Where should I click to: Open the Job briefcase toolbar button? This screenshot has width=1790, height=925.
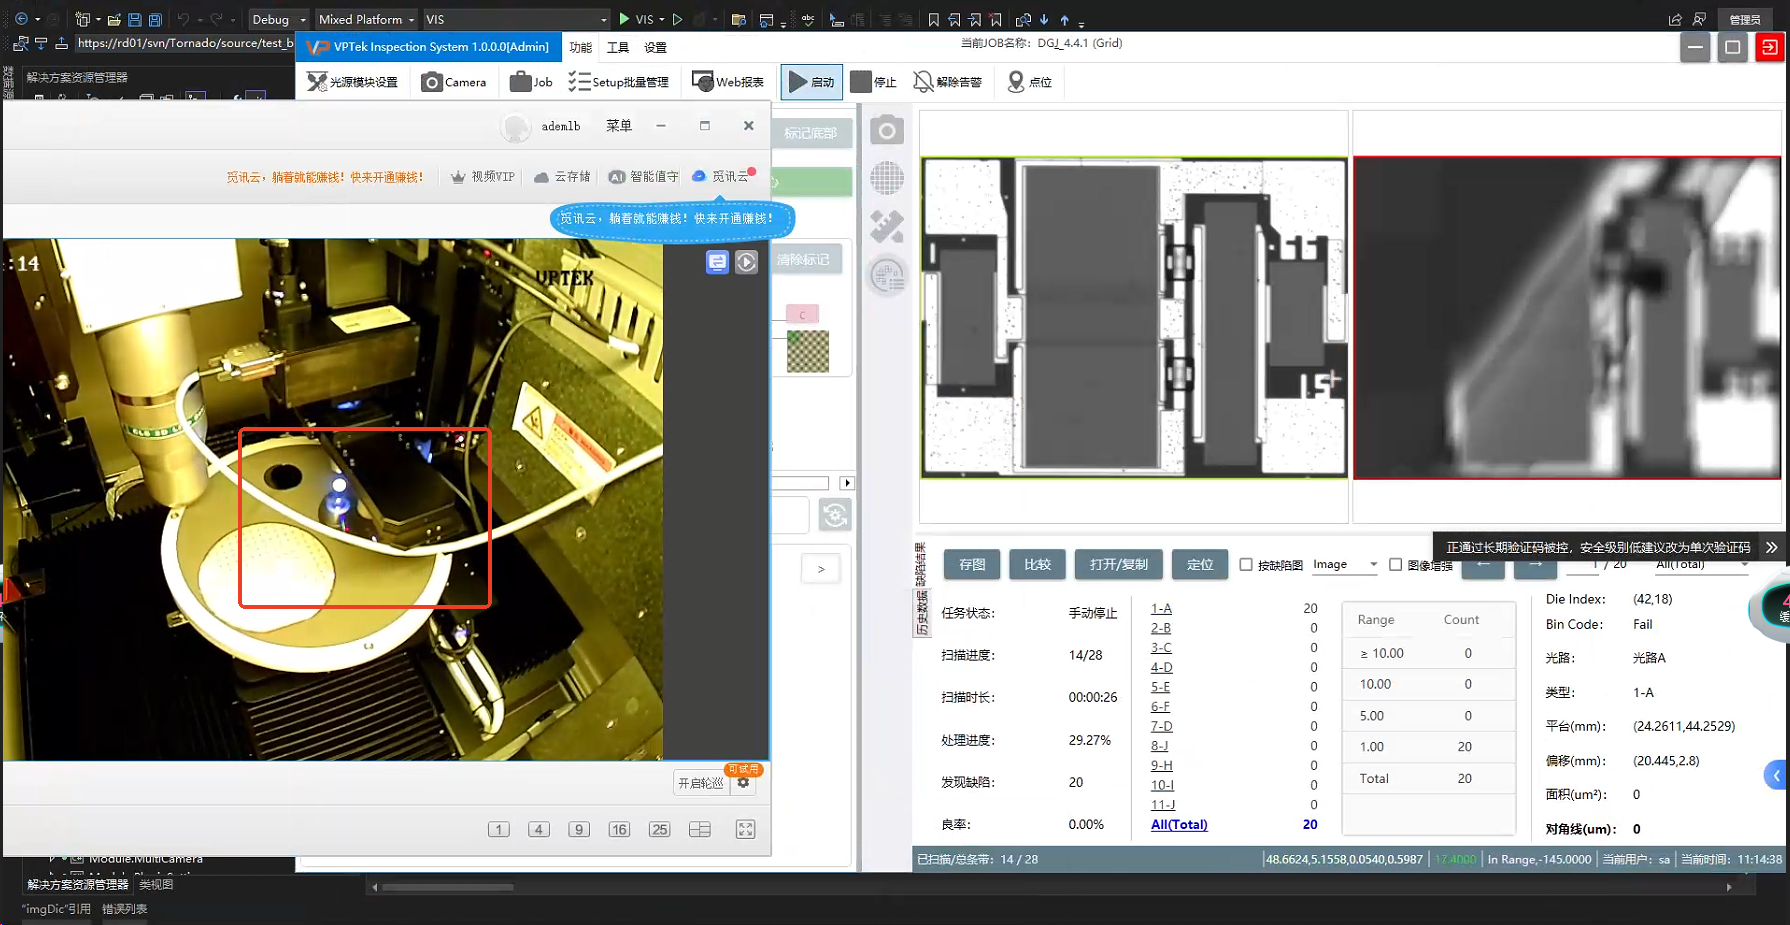[531, 82]
